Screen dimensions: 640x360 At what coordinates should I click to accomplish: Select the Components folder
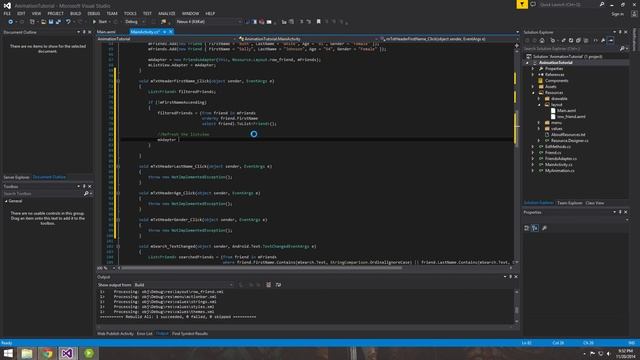556,80
